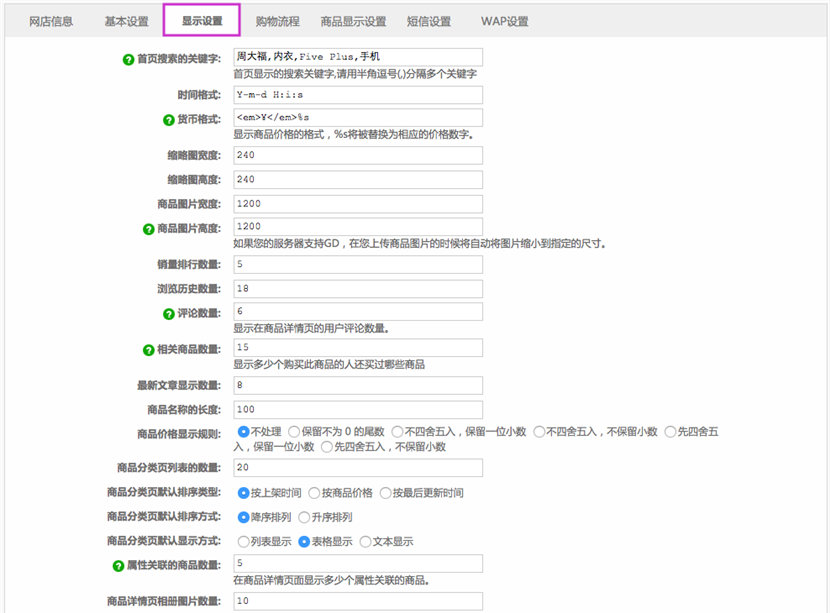Click the 商品价格显示规则 label
Image resolution: width=830 pixels, height=613 pixels.
[x=179, y=434]
